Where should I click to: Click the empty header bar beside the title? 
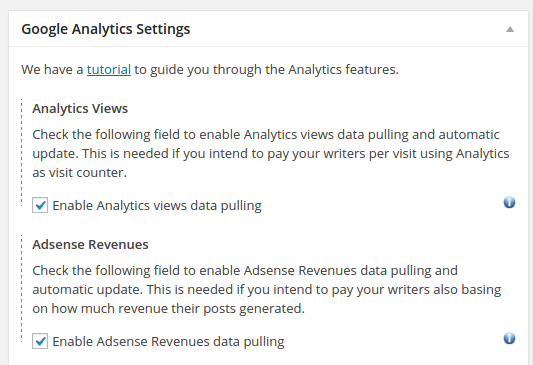[x=347, y=29]
